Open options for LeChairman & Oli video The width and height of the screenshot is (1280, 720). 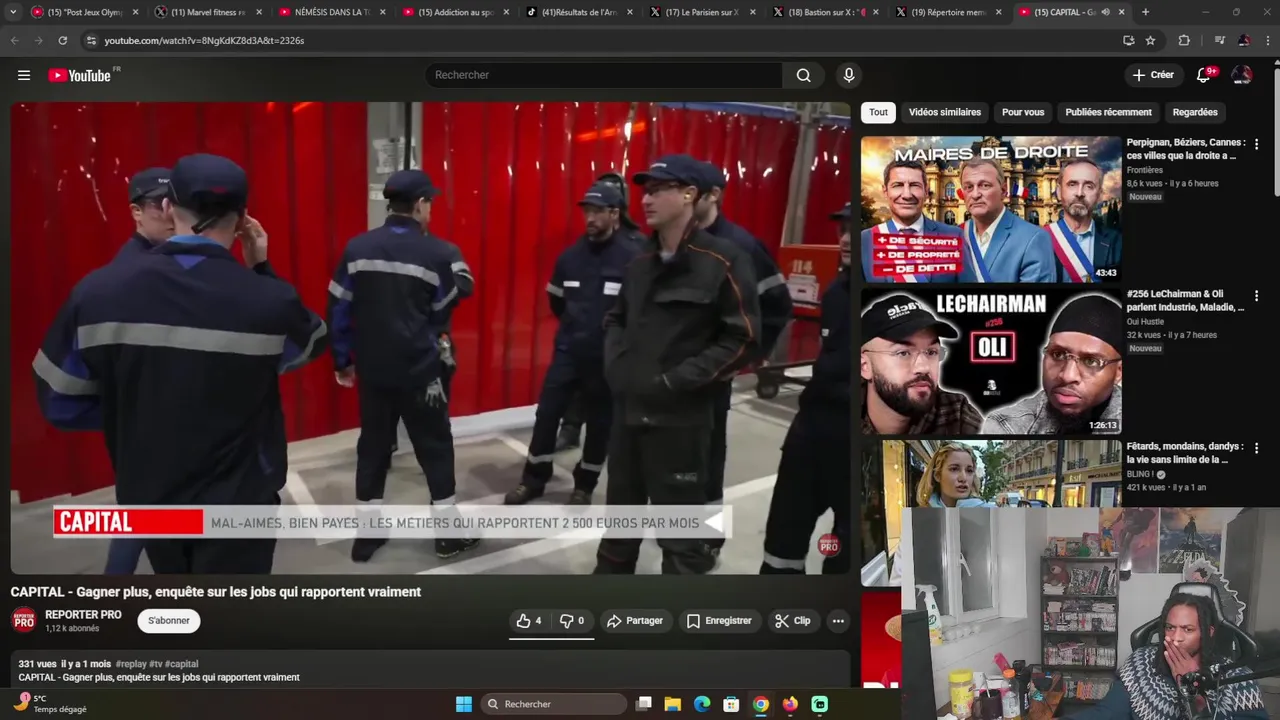coord(1257,296)
